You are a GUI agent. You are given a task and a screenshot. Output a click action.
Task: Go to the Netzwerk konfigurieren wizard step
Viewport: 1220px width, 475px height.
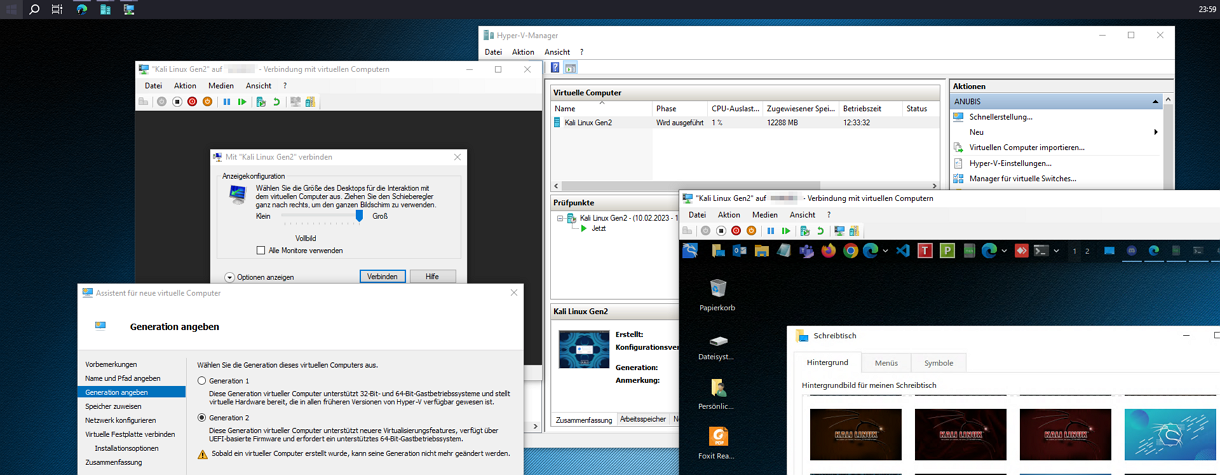120,420
